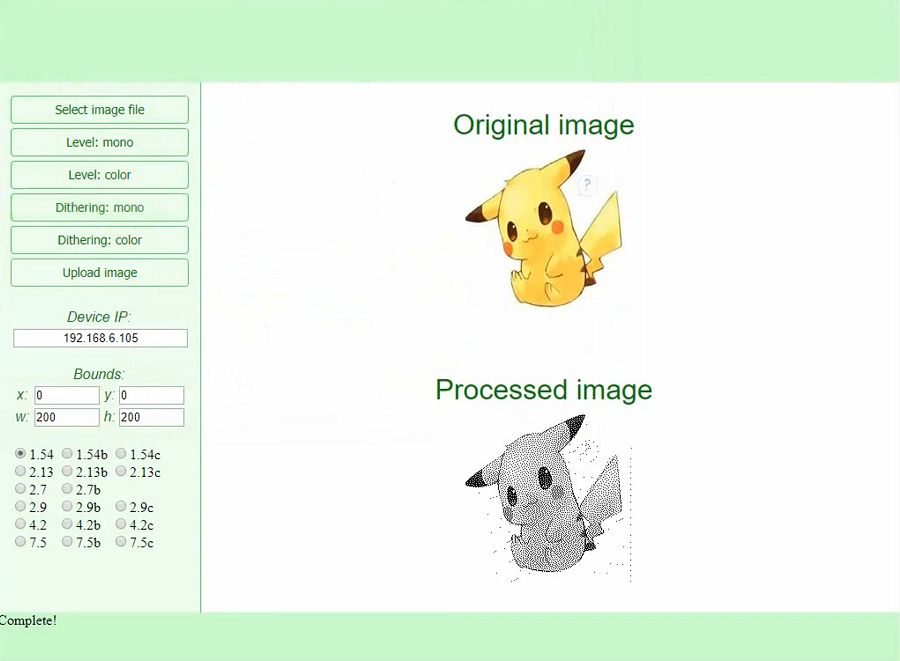Select the 7.5c display radio button
This screenshot has height=661, width=900.
coord(121,541)
